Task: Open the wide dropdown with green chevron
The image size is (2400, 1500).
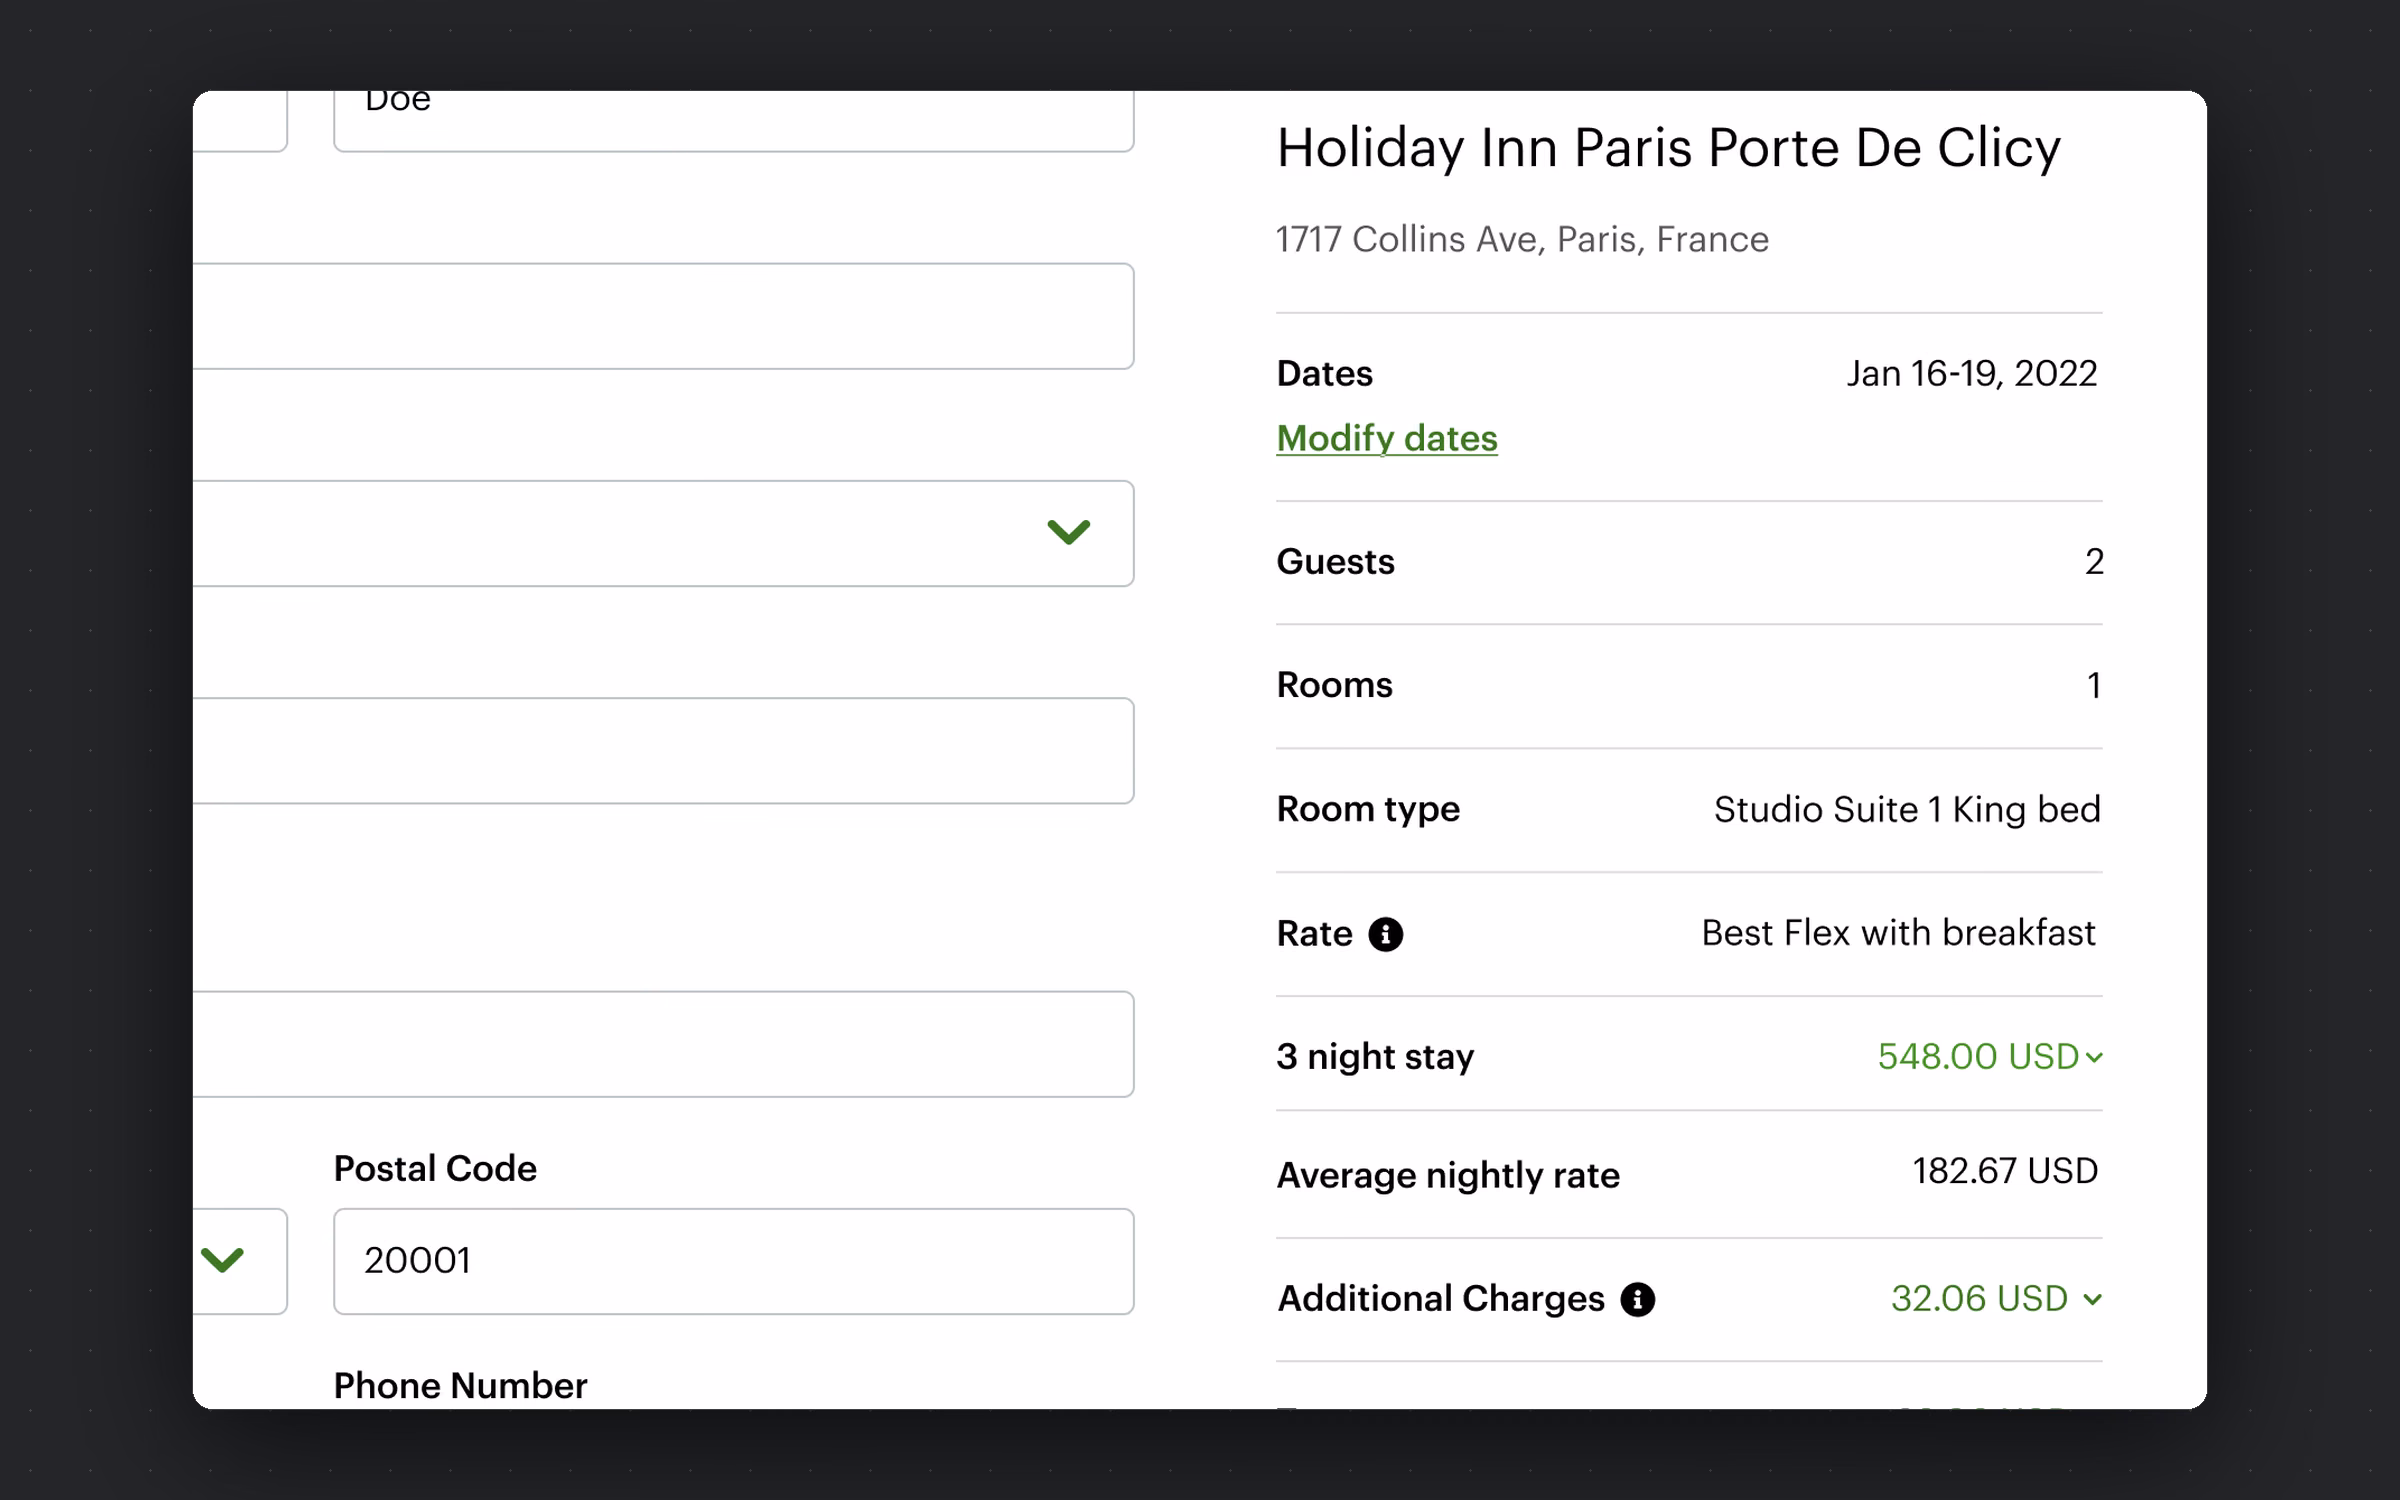Action: [x=663, y=533]
